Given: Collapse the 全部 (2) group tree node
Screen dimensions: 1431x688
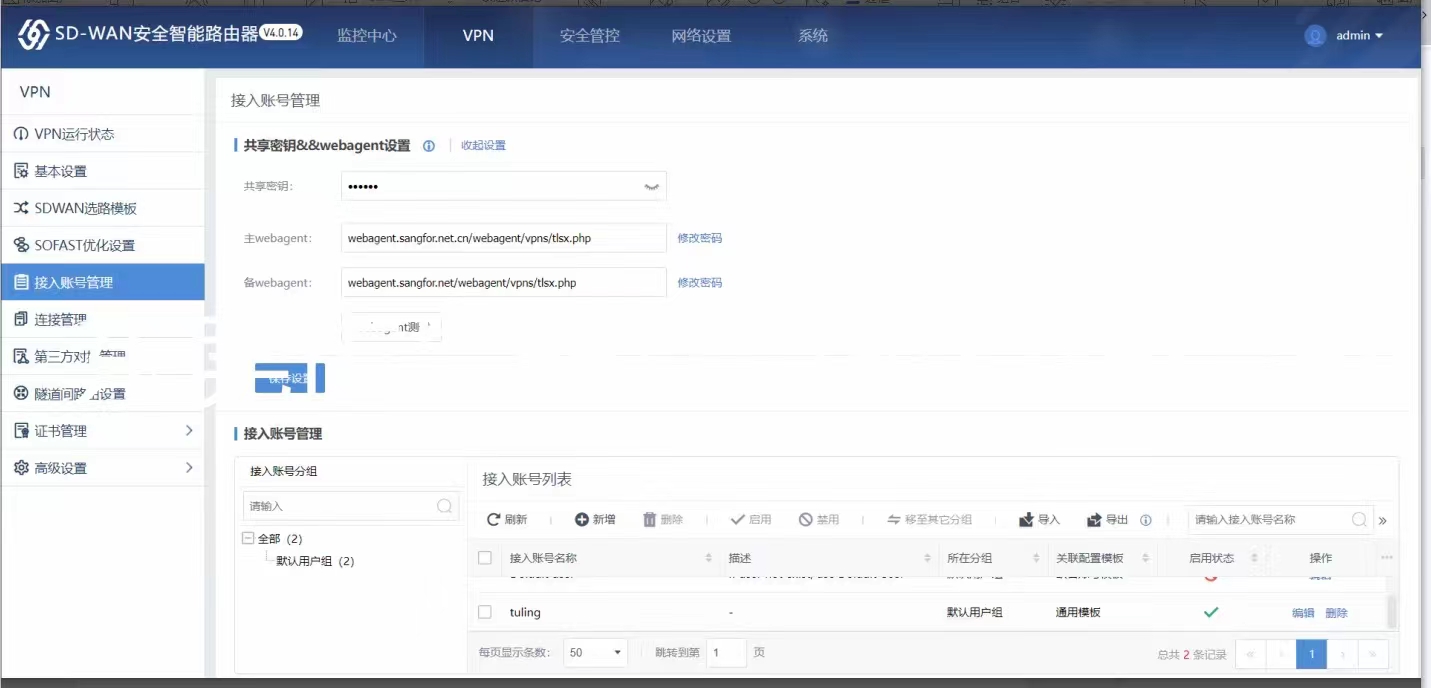Looking at the screenshot, I should click(248, 539).
